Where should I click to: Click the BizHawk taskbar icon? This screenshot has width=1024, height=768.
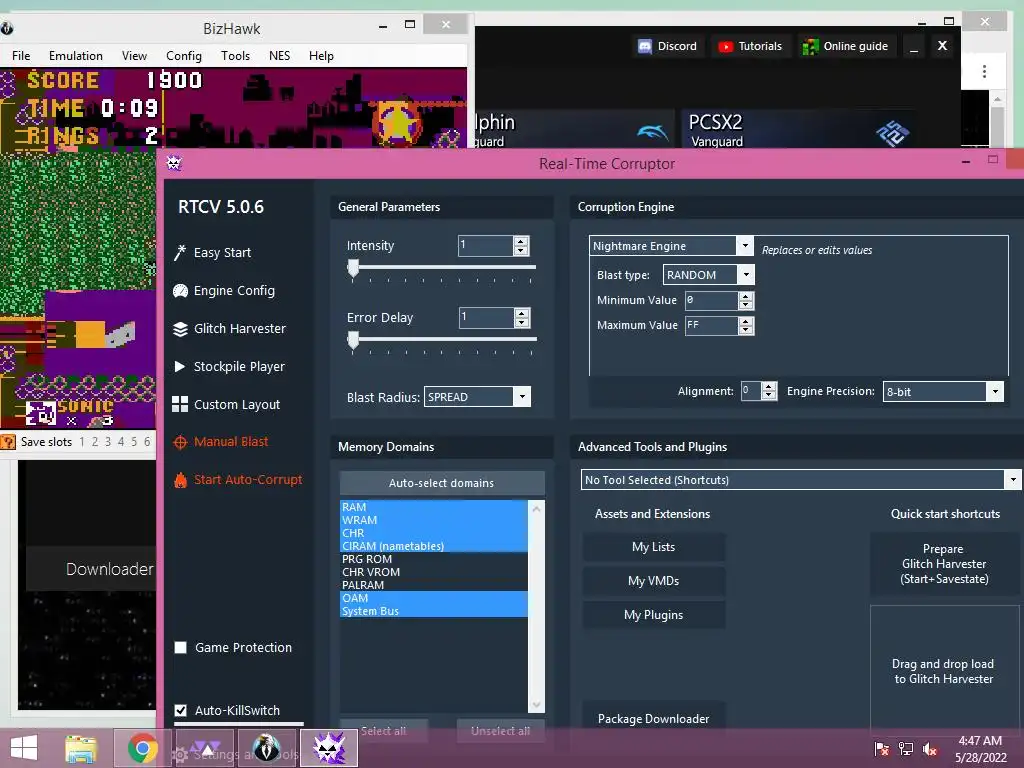point(266,748)
